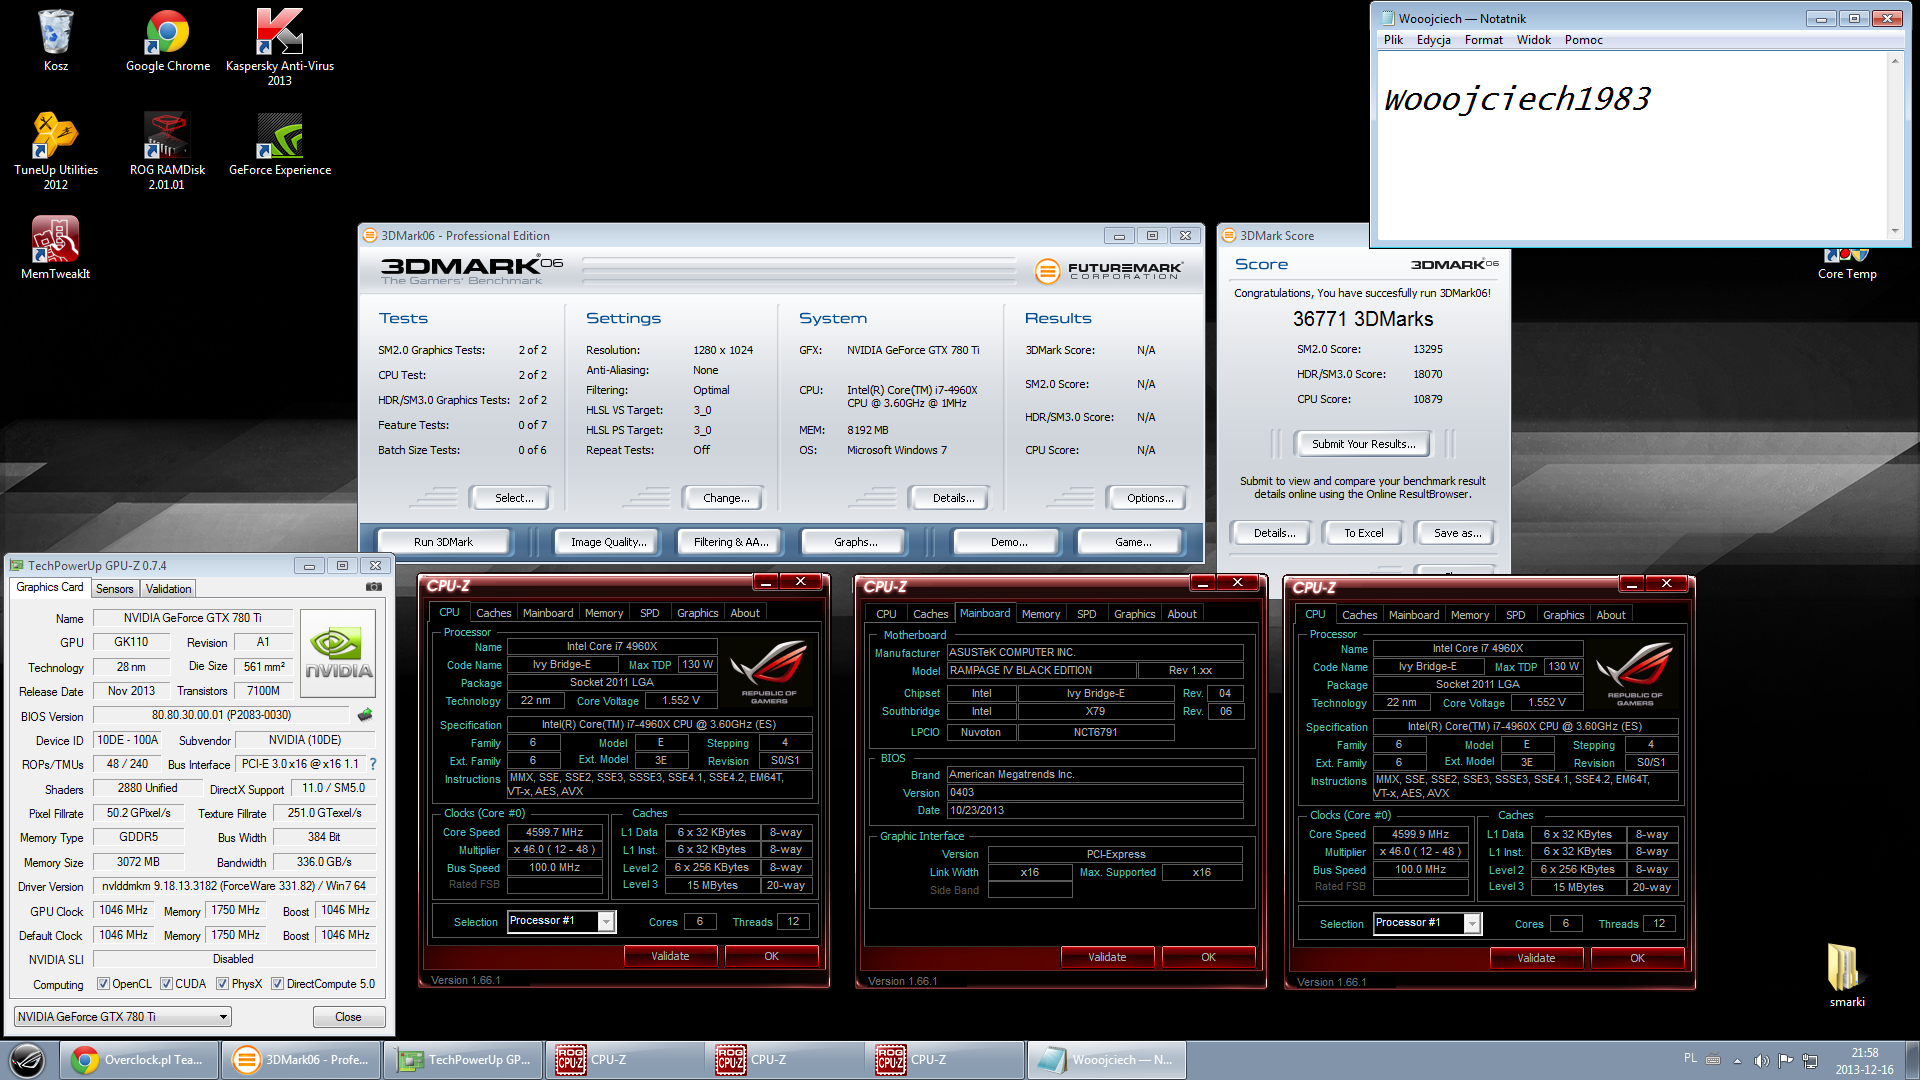Open Caches tab in left CPU-Z window
Screen dimensions: 1920x1080
493,613
